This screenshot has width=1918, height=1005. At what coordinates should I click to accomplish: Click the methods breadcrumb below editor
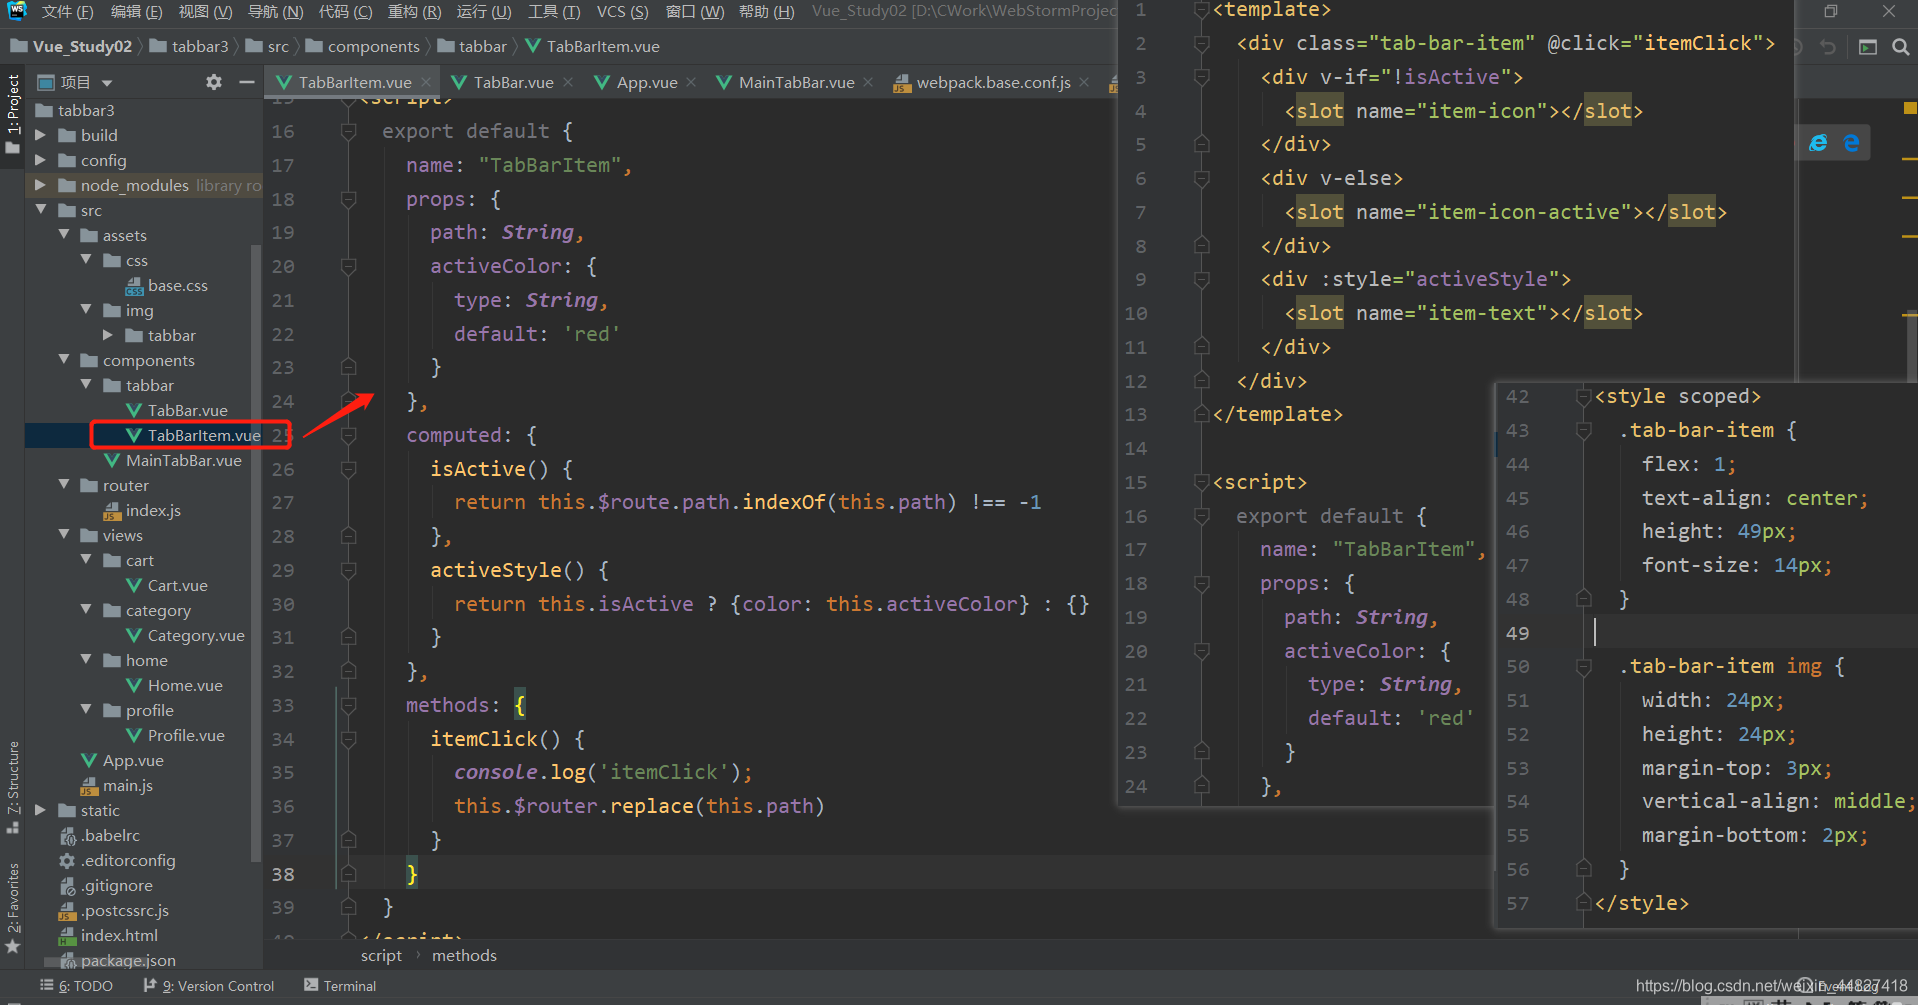tap(464, 956)
